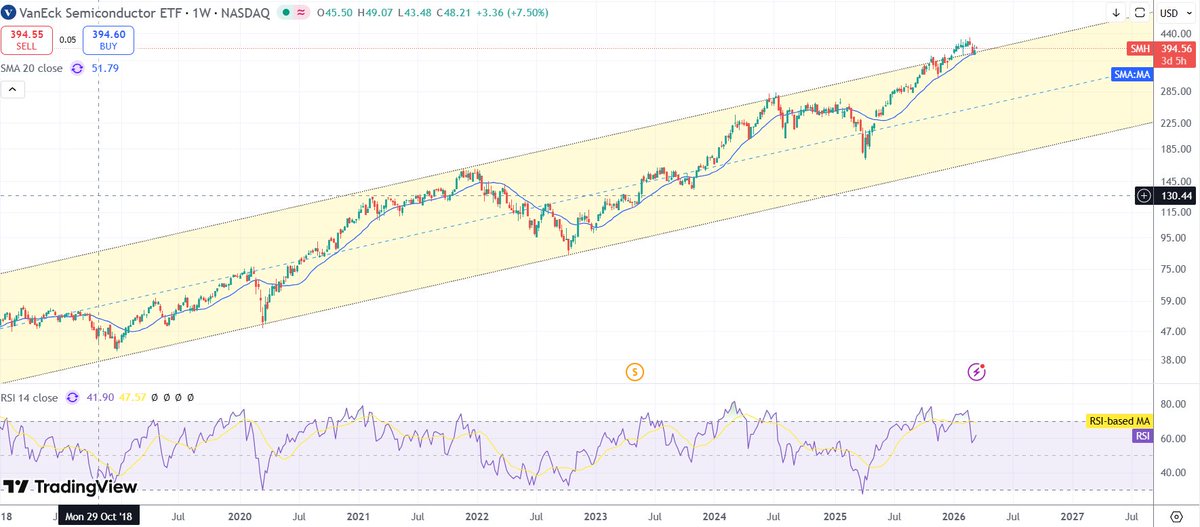Click the SMA value 51.79 in the legend
Viewport: 1200px width, 527px height.
104,68
